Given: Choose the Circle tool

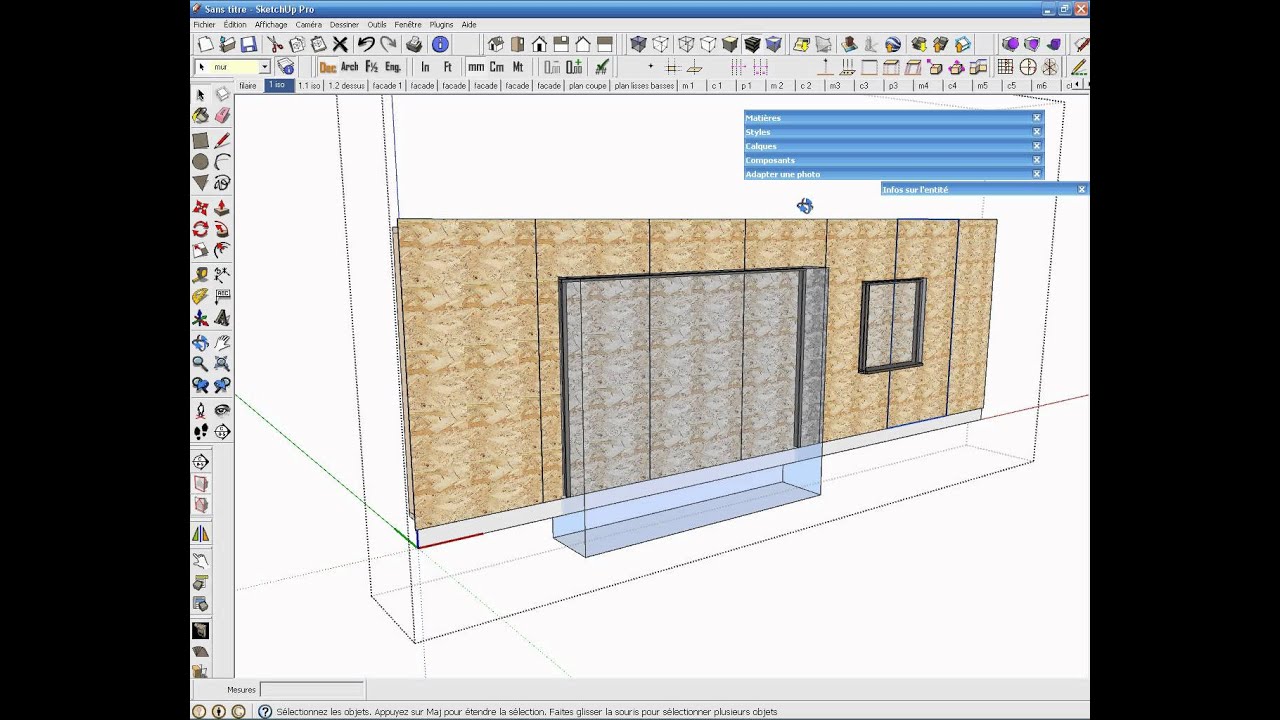Looking at the screenshot, I should tap(200, 162).
